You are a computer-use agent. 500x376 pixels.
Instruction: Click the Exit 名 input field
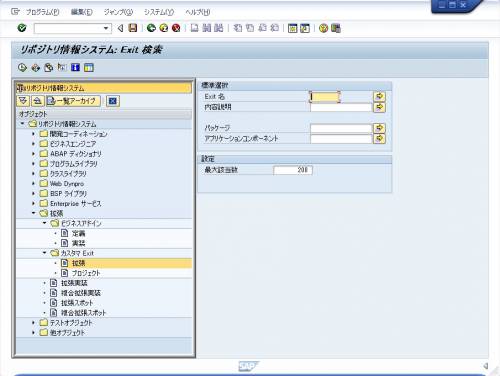pos(324,97)
